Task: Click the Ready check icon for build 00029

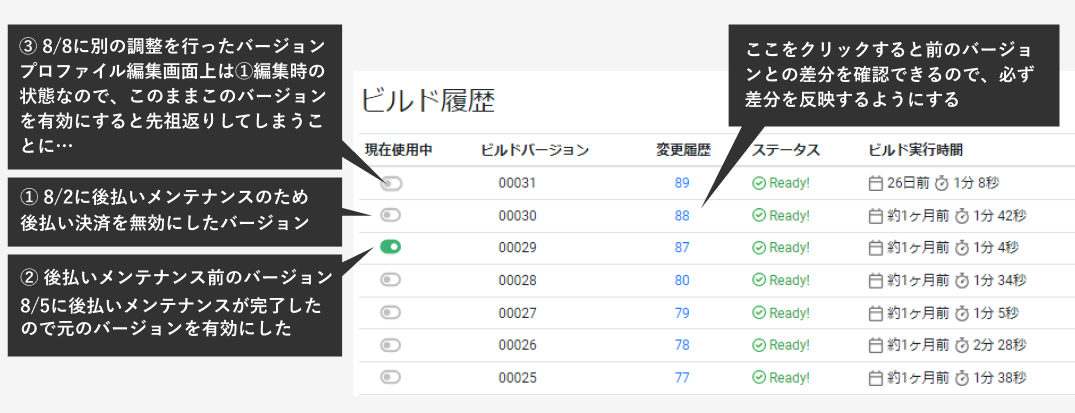Action: 759,248
